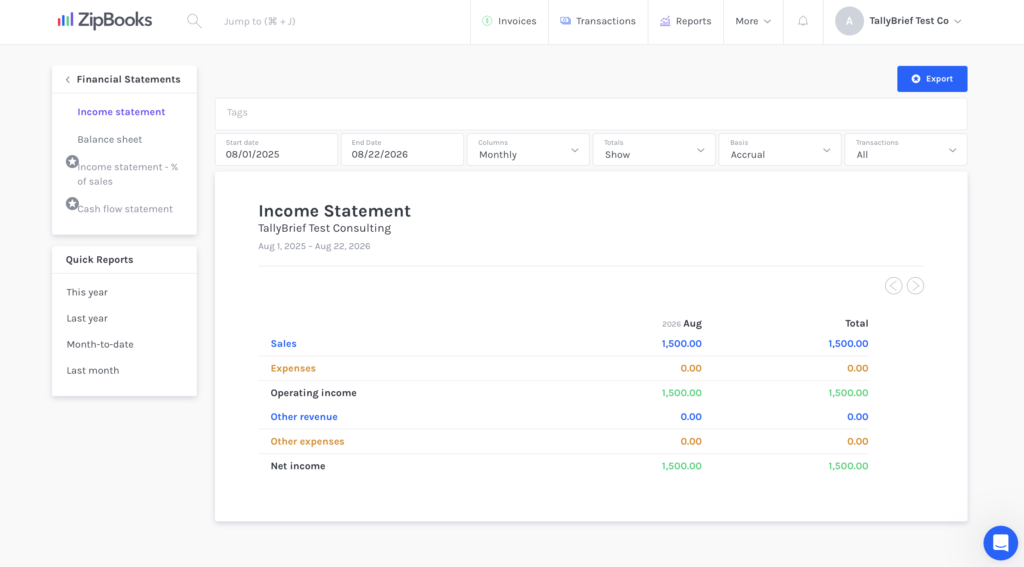This screenshot has height=567, width=1024.
Task: Click the 2026 Aug column header
Action: click(682, 323)
